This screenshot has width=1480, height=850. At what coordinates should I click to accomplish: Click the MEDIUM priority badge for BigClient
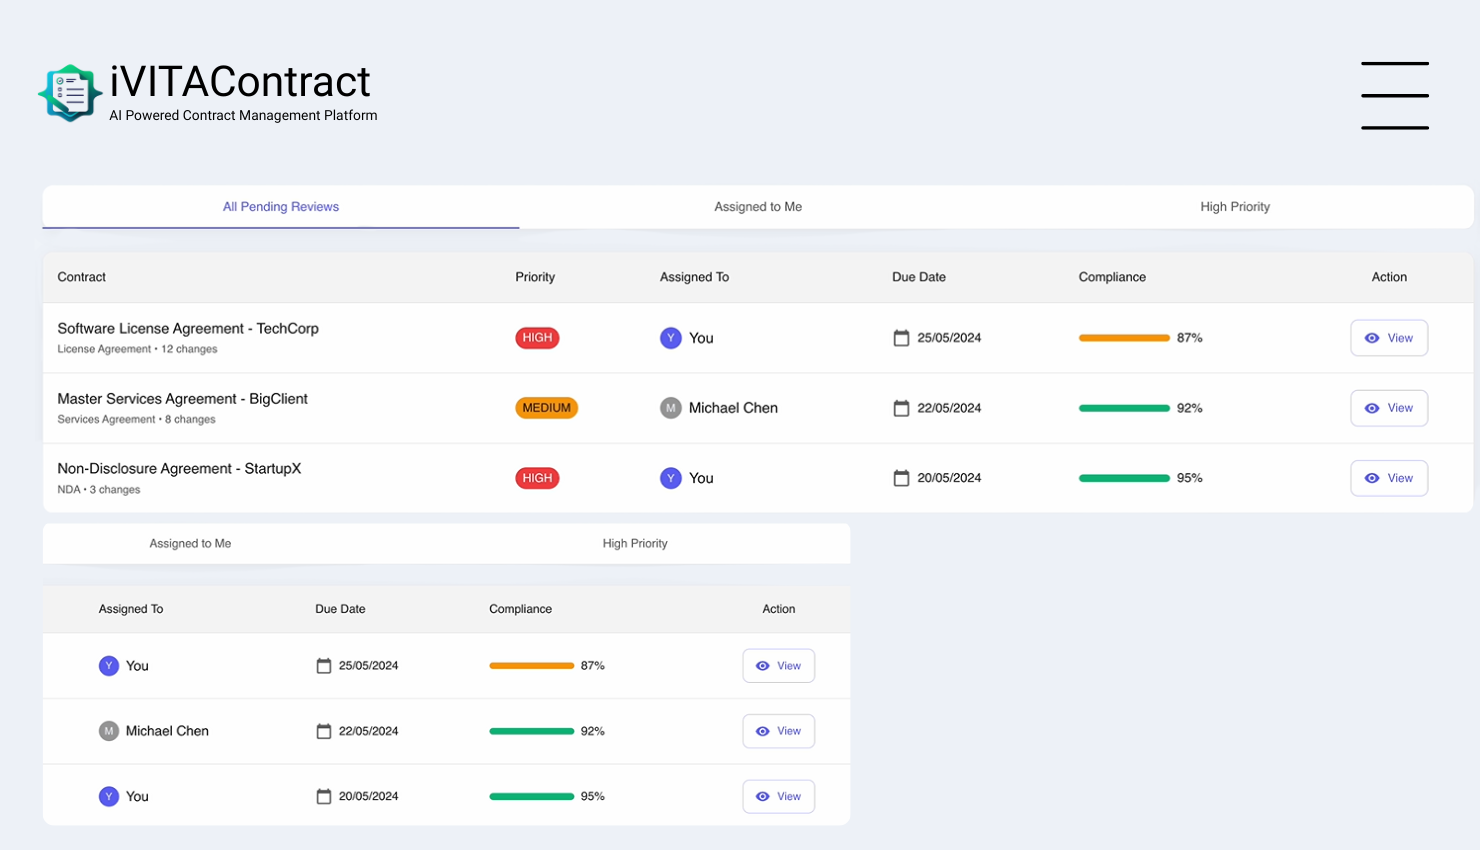(x=546, y=408)
